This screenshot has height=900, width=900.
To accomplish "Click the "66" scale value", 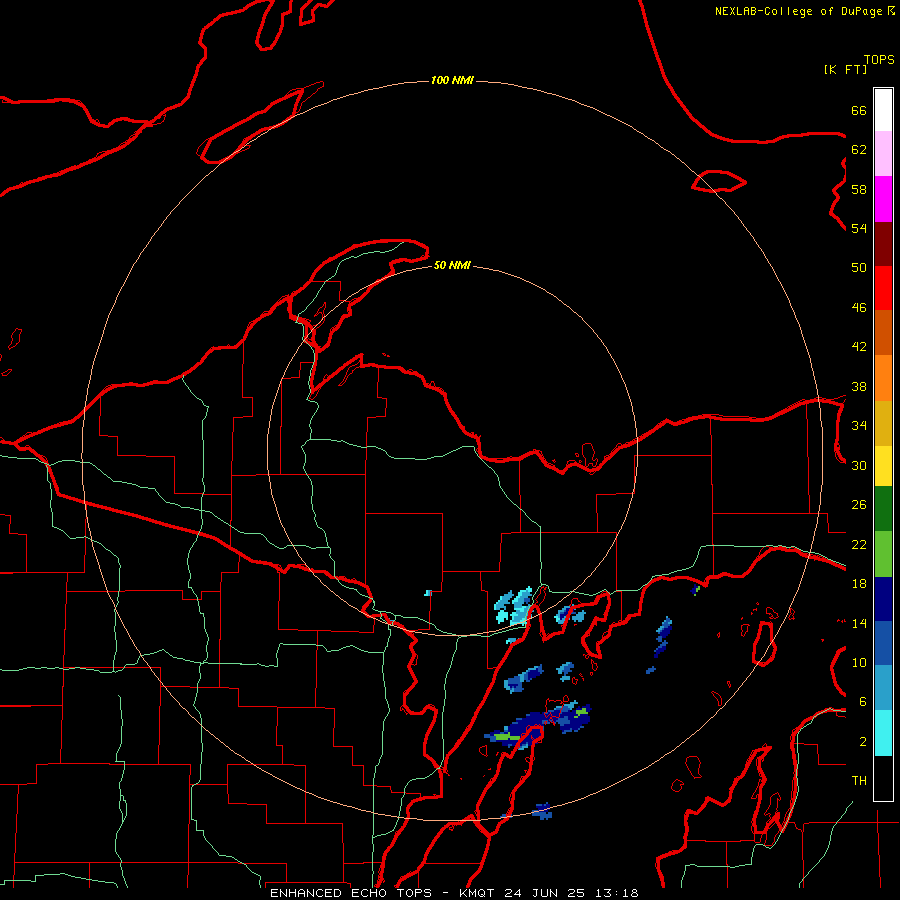I will [859, 110].
